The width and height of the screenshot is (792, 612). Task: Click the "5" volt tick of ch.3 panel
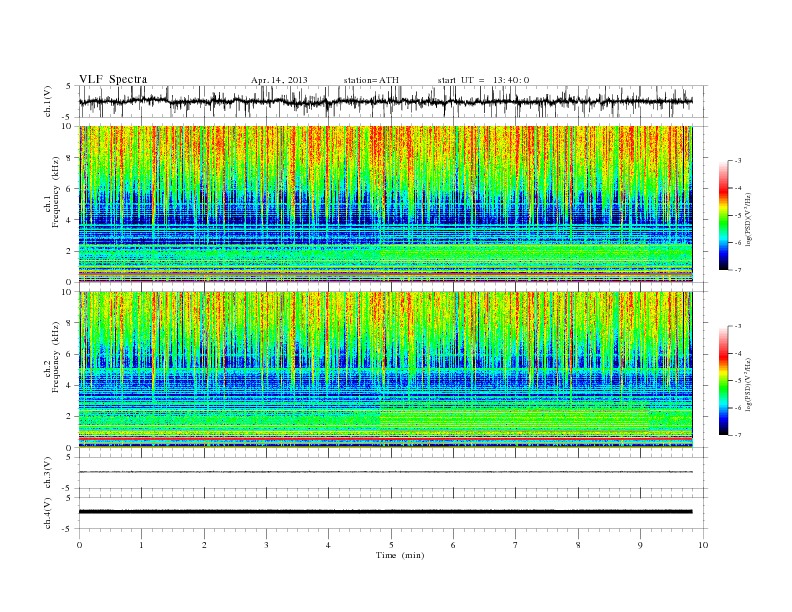point(70,457)
